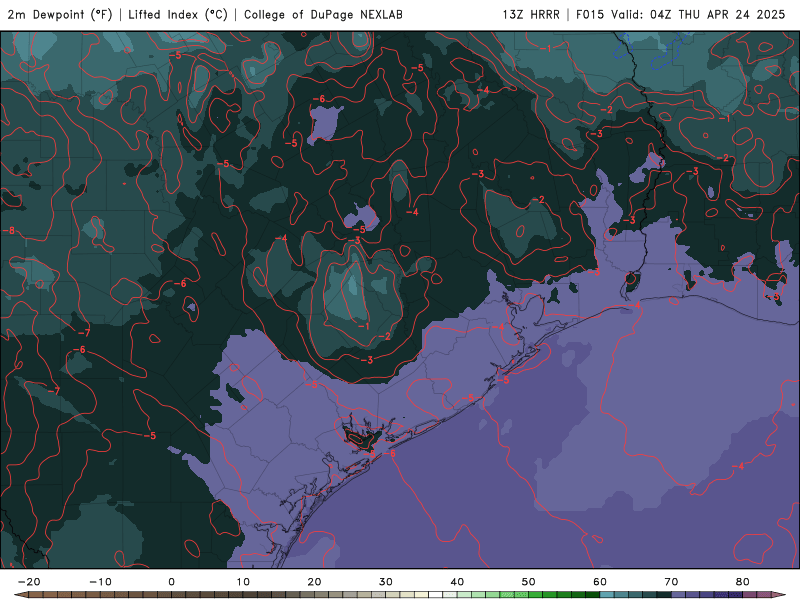Image resolution: width=800 pixels, height=600 pixels.
Task: Click the 40 label on the color scale
Action: click(x=457, y=582)
